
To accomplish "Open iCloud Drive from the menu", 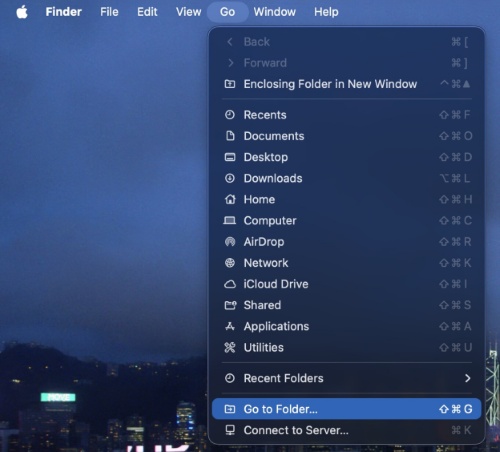I will [x=347, y=284].
